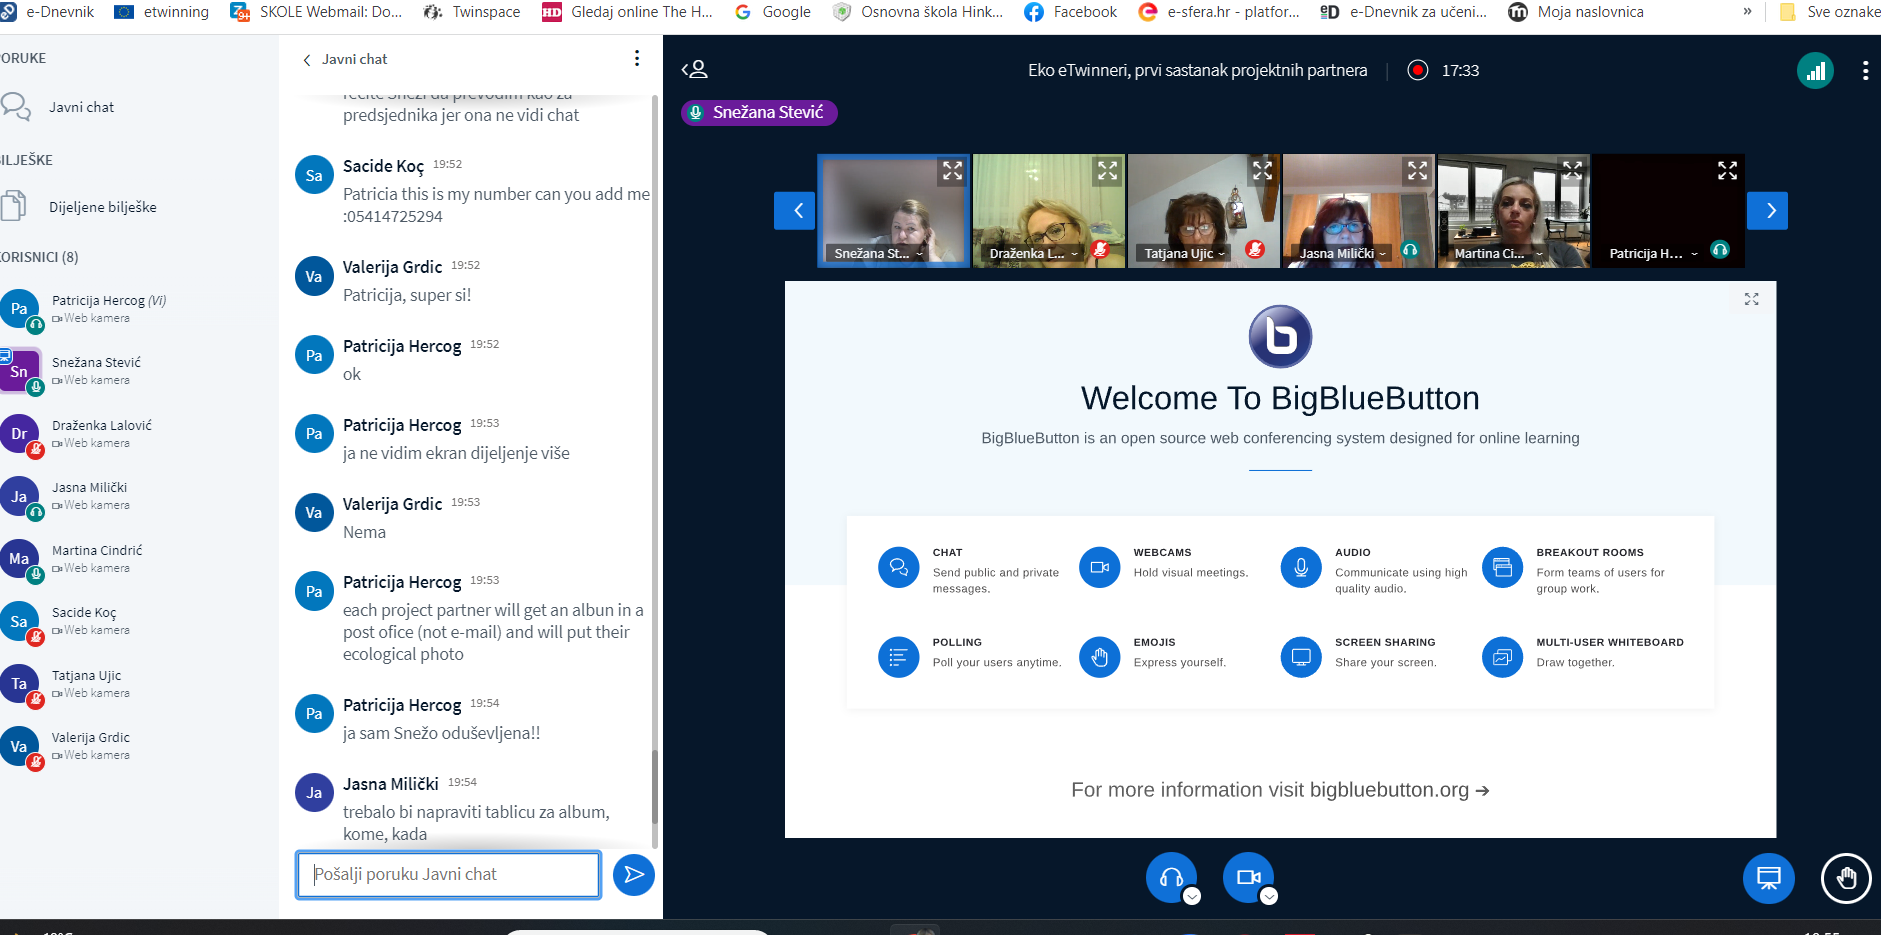The image size is (1881, 935).
Task: Open Moja naslovnica bookmark
Action: [1576, 12]
